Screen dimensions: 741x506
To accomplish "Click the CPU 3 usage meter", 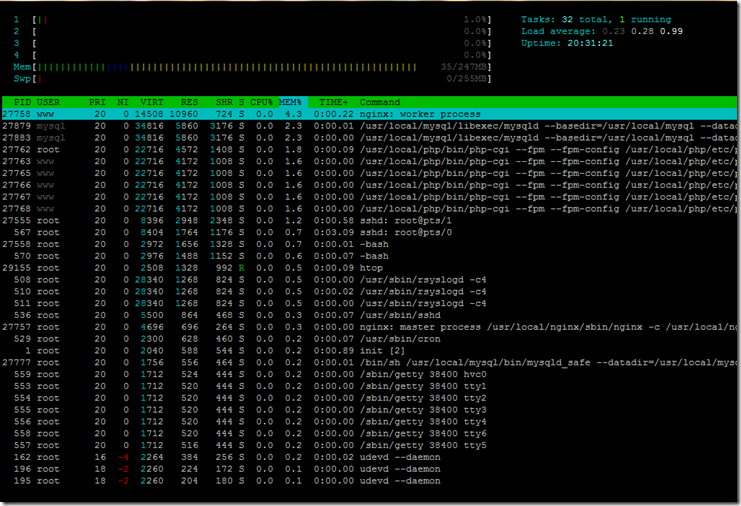I will click(x=252, y=43).
